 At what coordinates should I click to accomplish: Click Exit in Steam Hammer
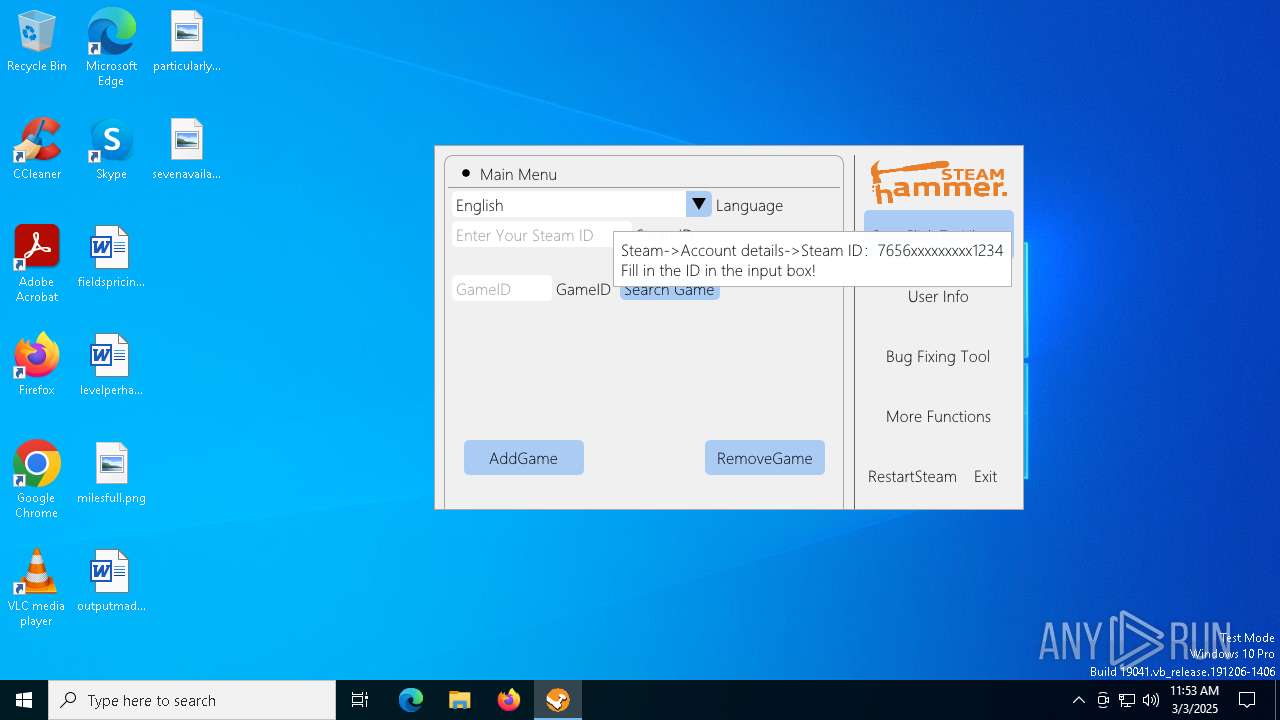(x=985, y=476)
